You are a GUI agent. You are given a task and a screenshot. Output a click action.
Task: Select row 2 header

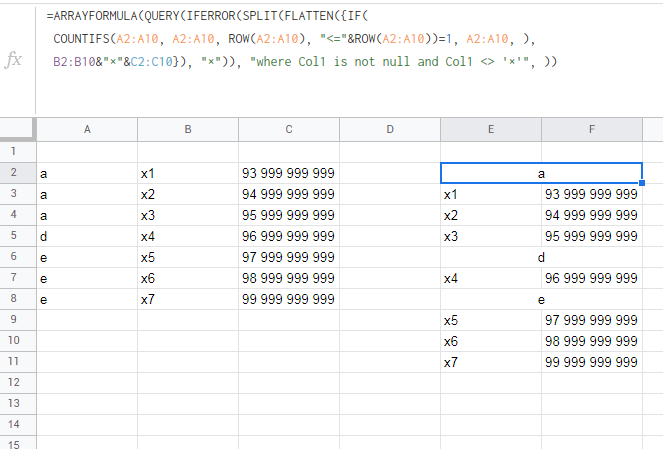pos(18,173)
